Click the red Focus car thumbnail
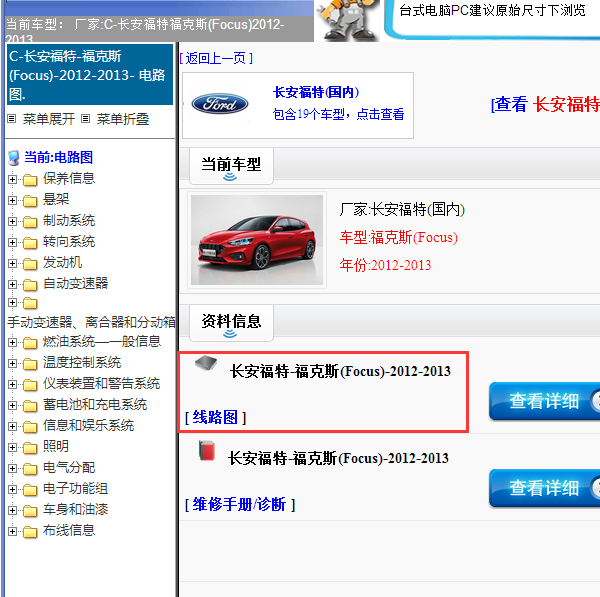This screenshot has width=600, height=597. (x=257, y=240)
